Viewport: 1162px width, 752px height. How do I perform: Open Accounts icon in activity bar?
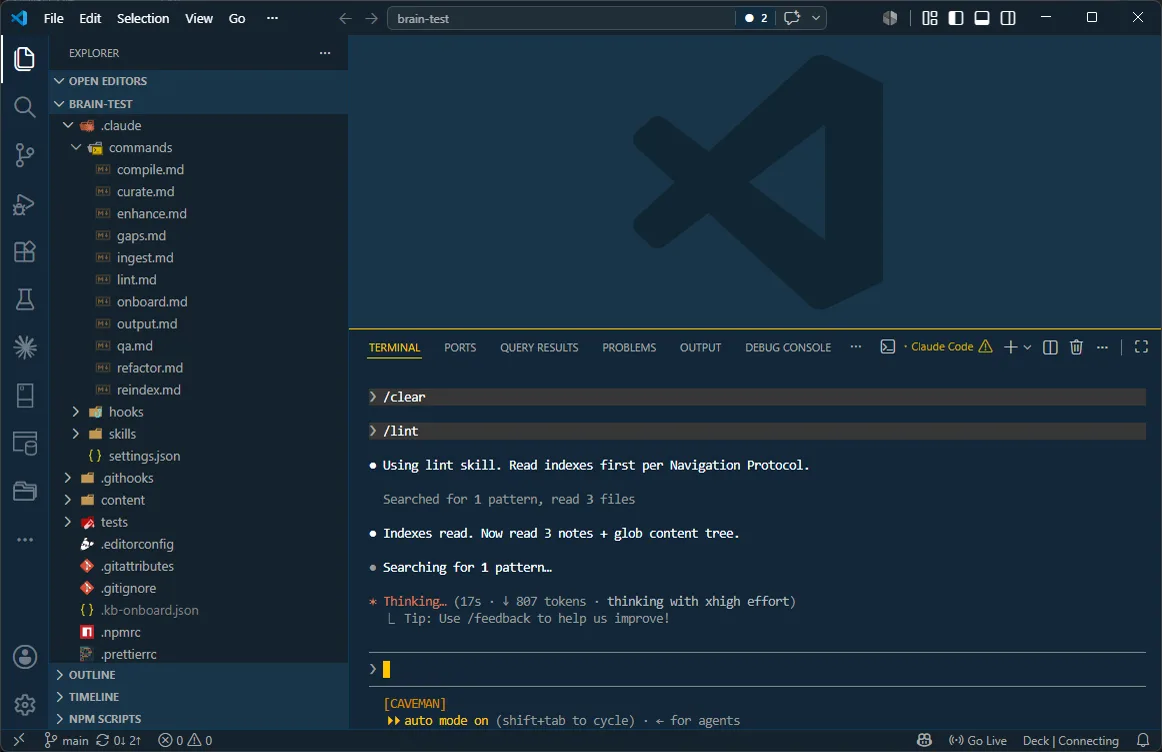pyautogui.click(x=24, y=656)
